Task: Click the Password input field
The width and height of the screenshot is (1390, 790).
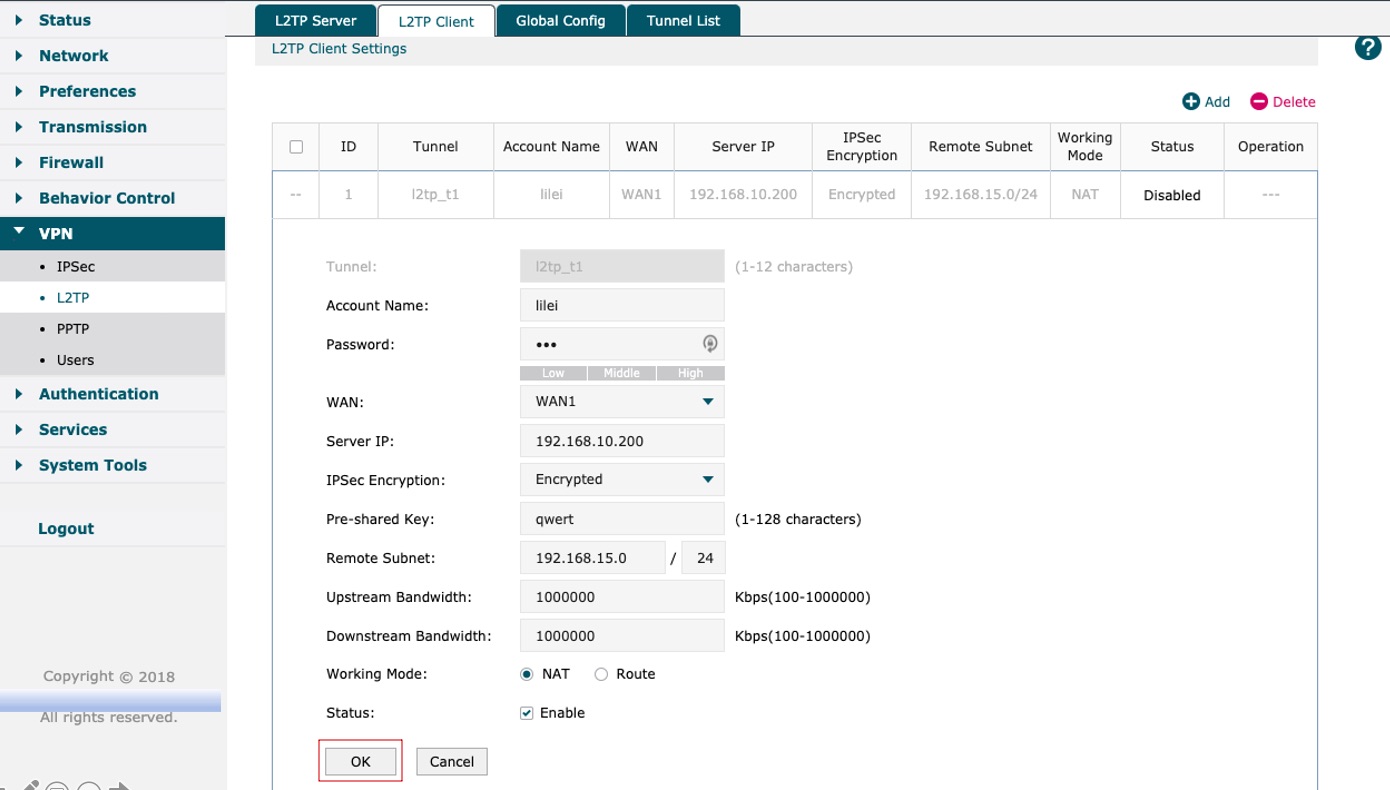Action: [x=622, y=344]
